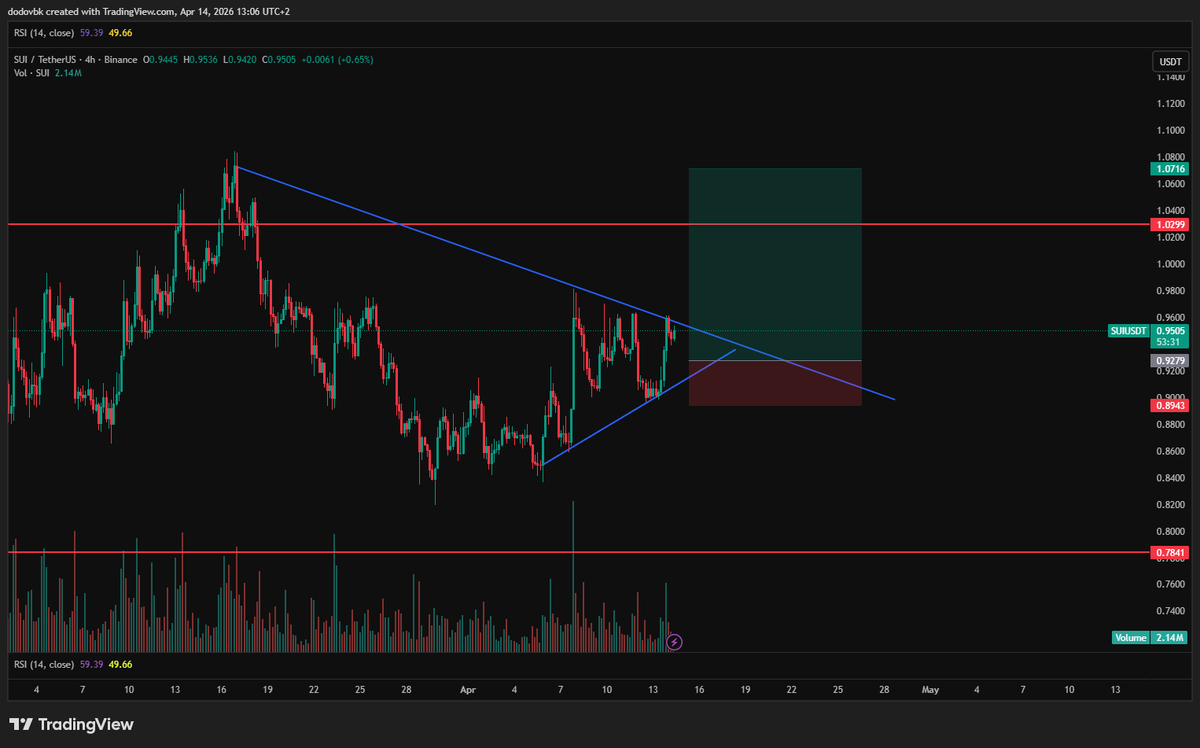This screenshot has height=748, width=1200.
Task: Click the SUI / TetherUS symbol legend
Action: 75,60
